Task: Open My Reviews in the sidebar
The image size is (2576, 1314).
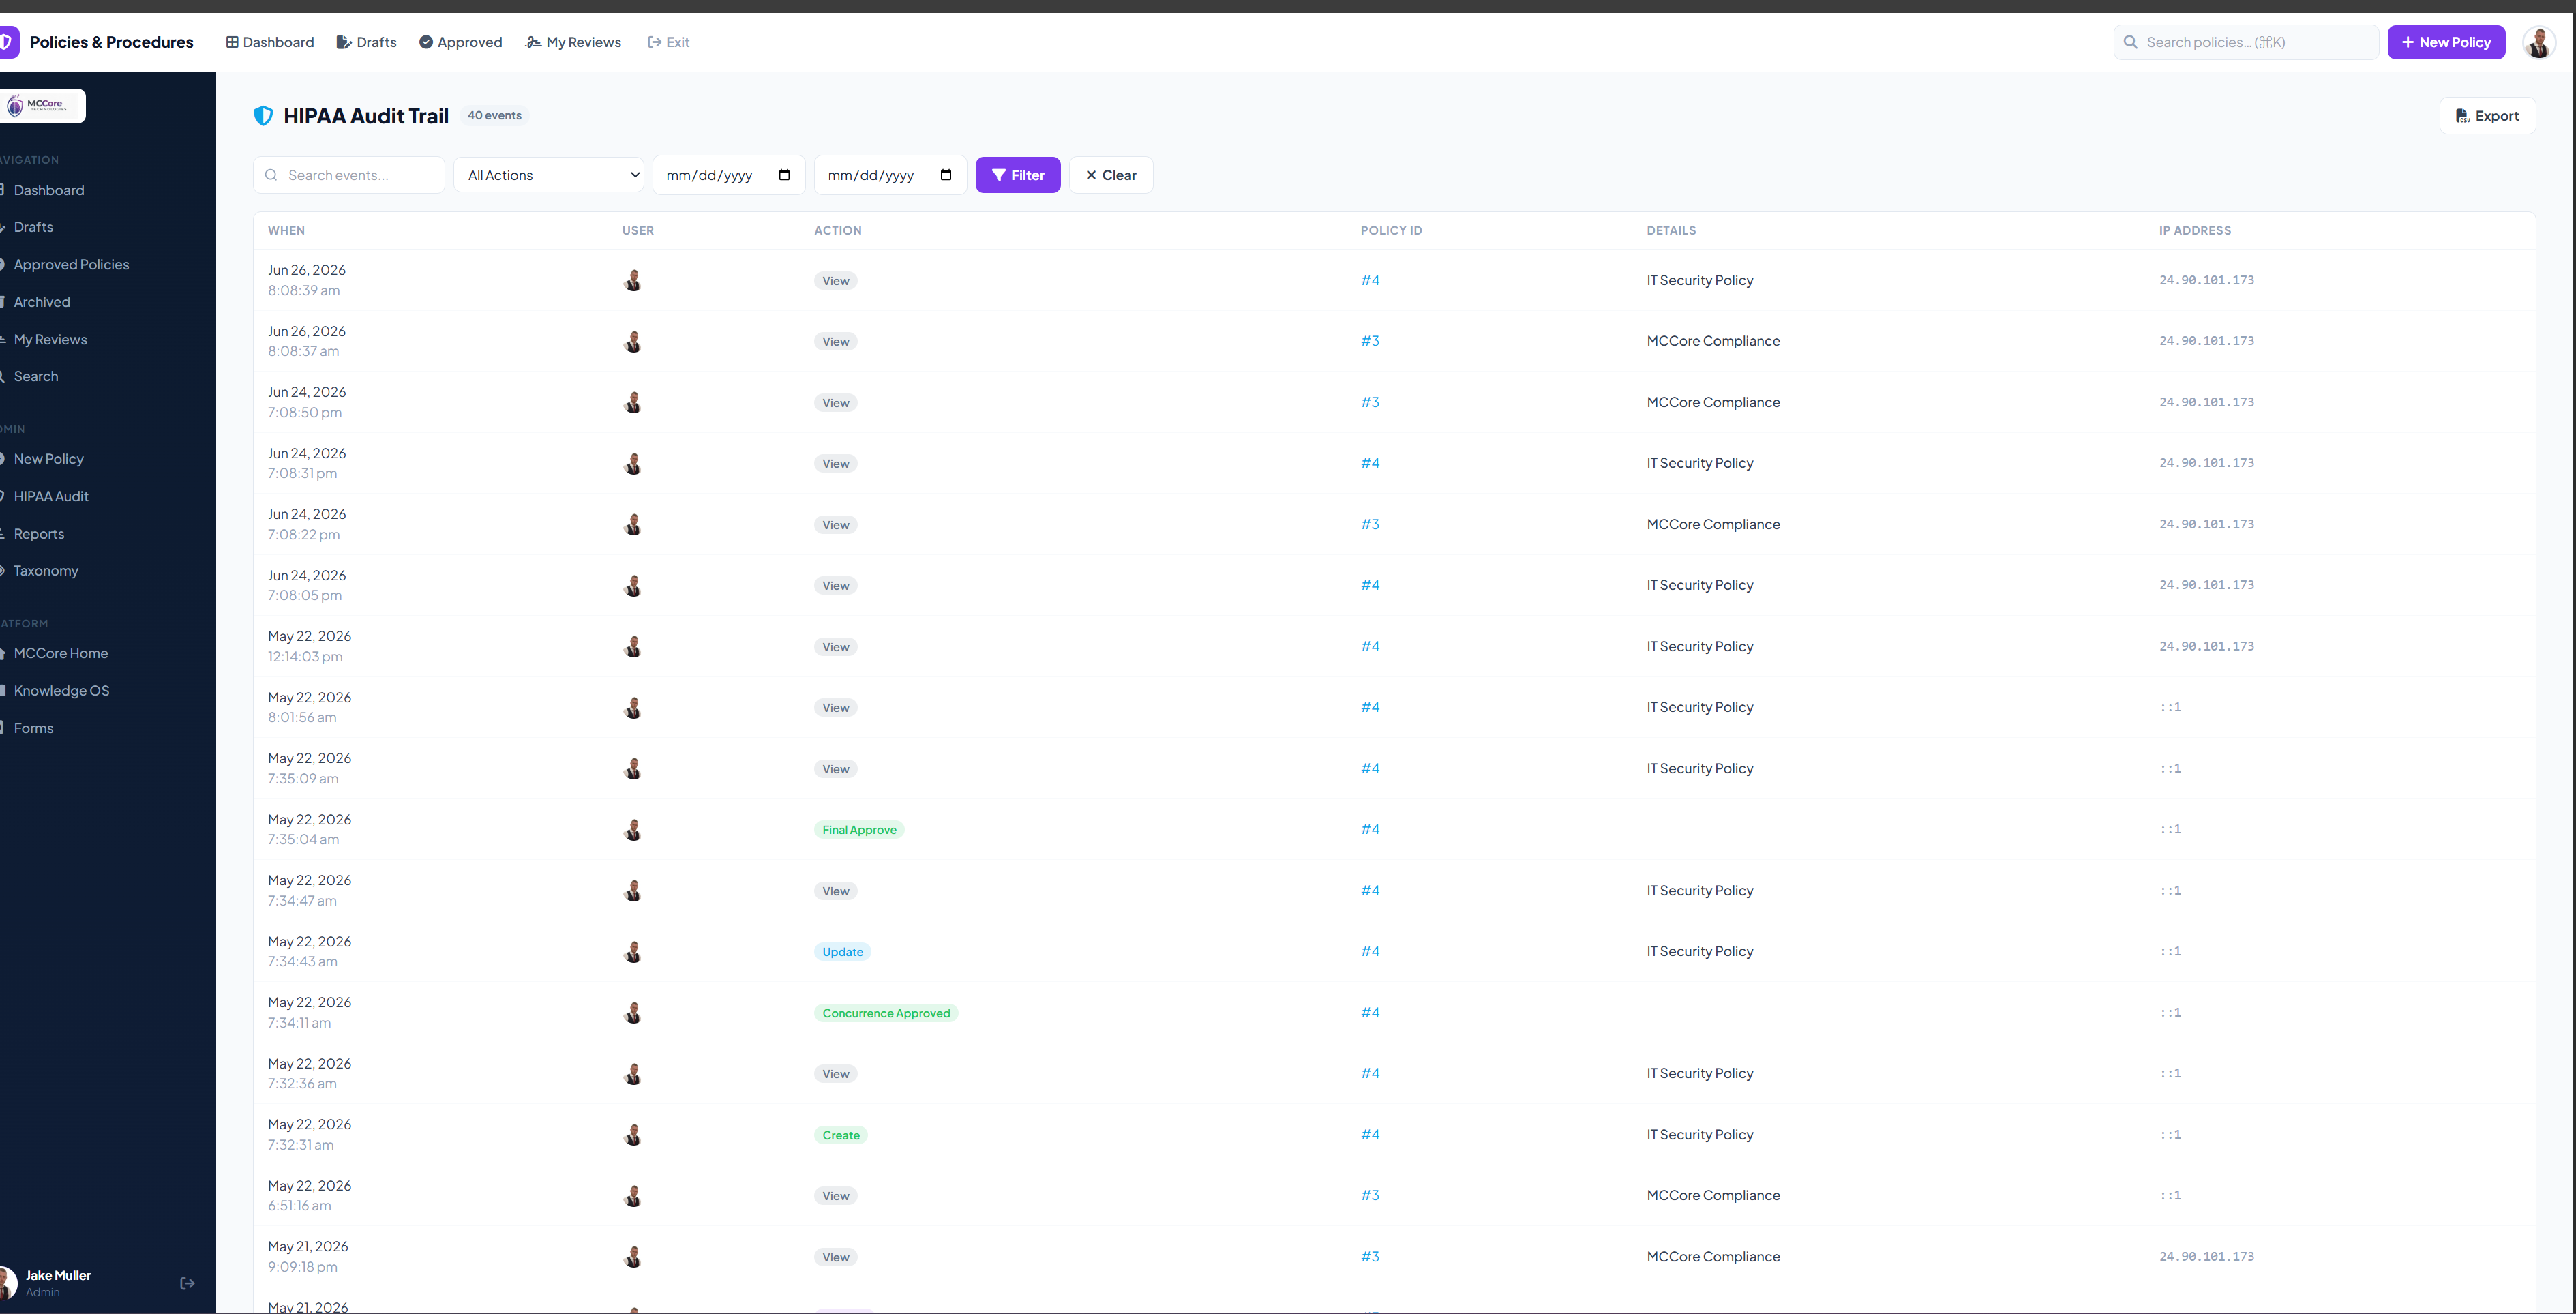Action: [50, 339]
